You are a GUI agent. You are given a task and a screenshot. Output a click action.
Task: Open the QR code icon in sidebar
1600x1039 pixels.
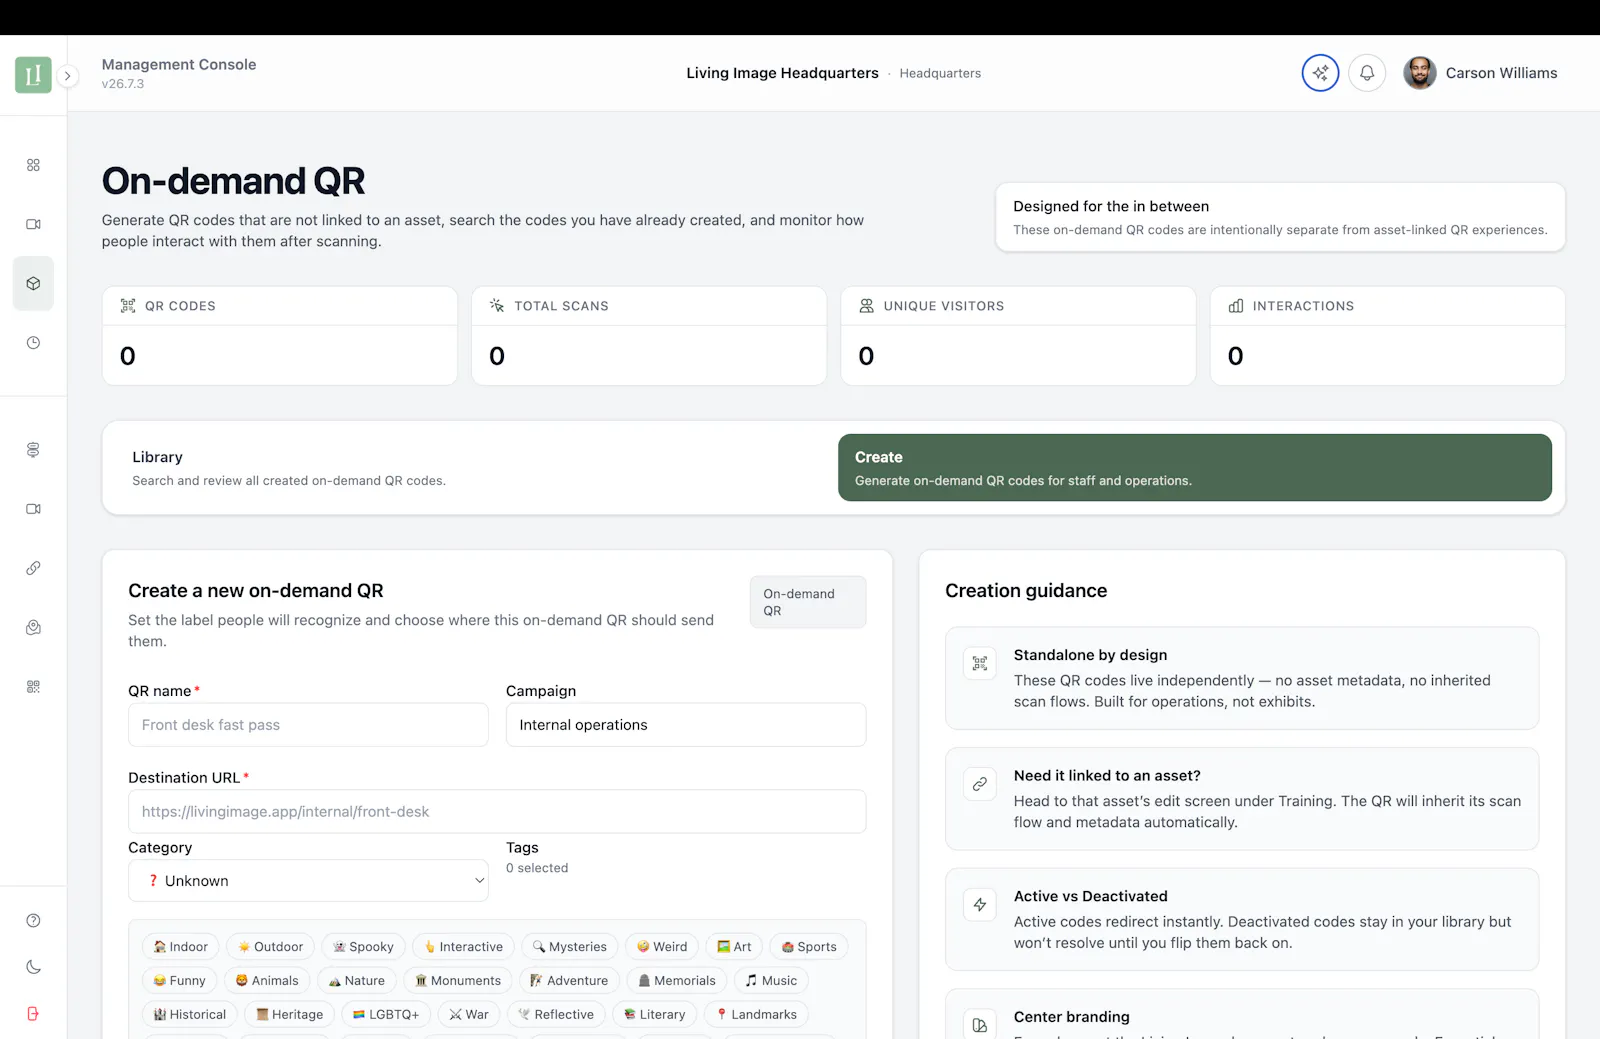tap(33, 687)
